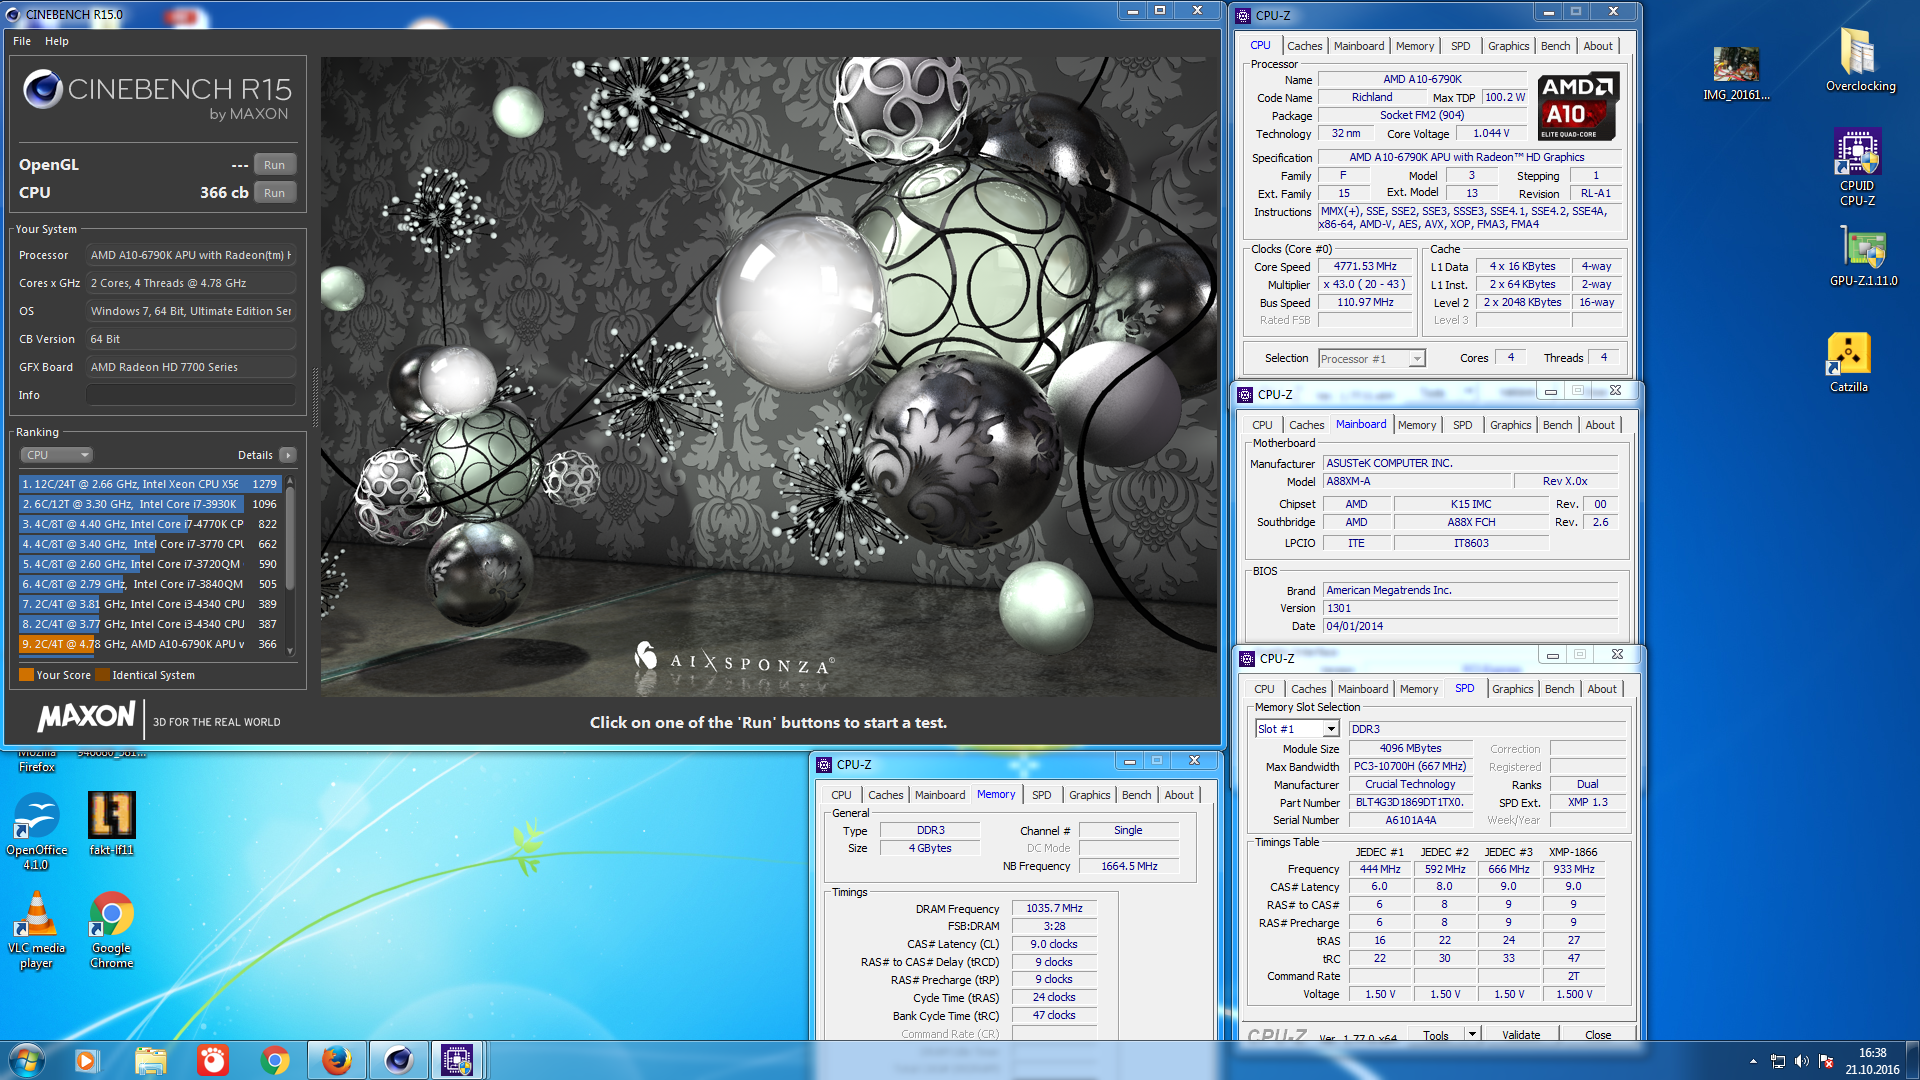Switch to Firefox in the taskbar
This screenshot has height=1080, width=1920.
(x=336, y=1060)
